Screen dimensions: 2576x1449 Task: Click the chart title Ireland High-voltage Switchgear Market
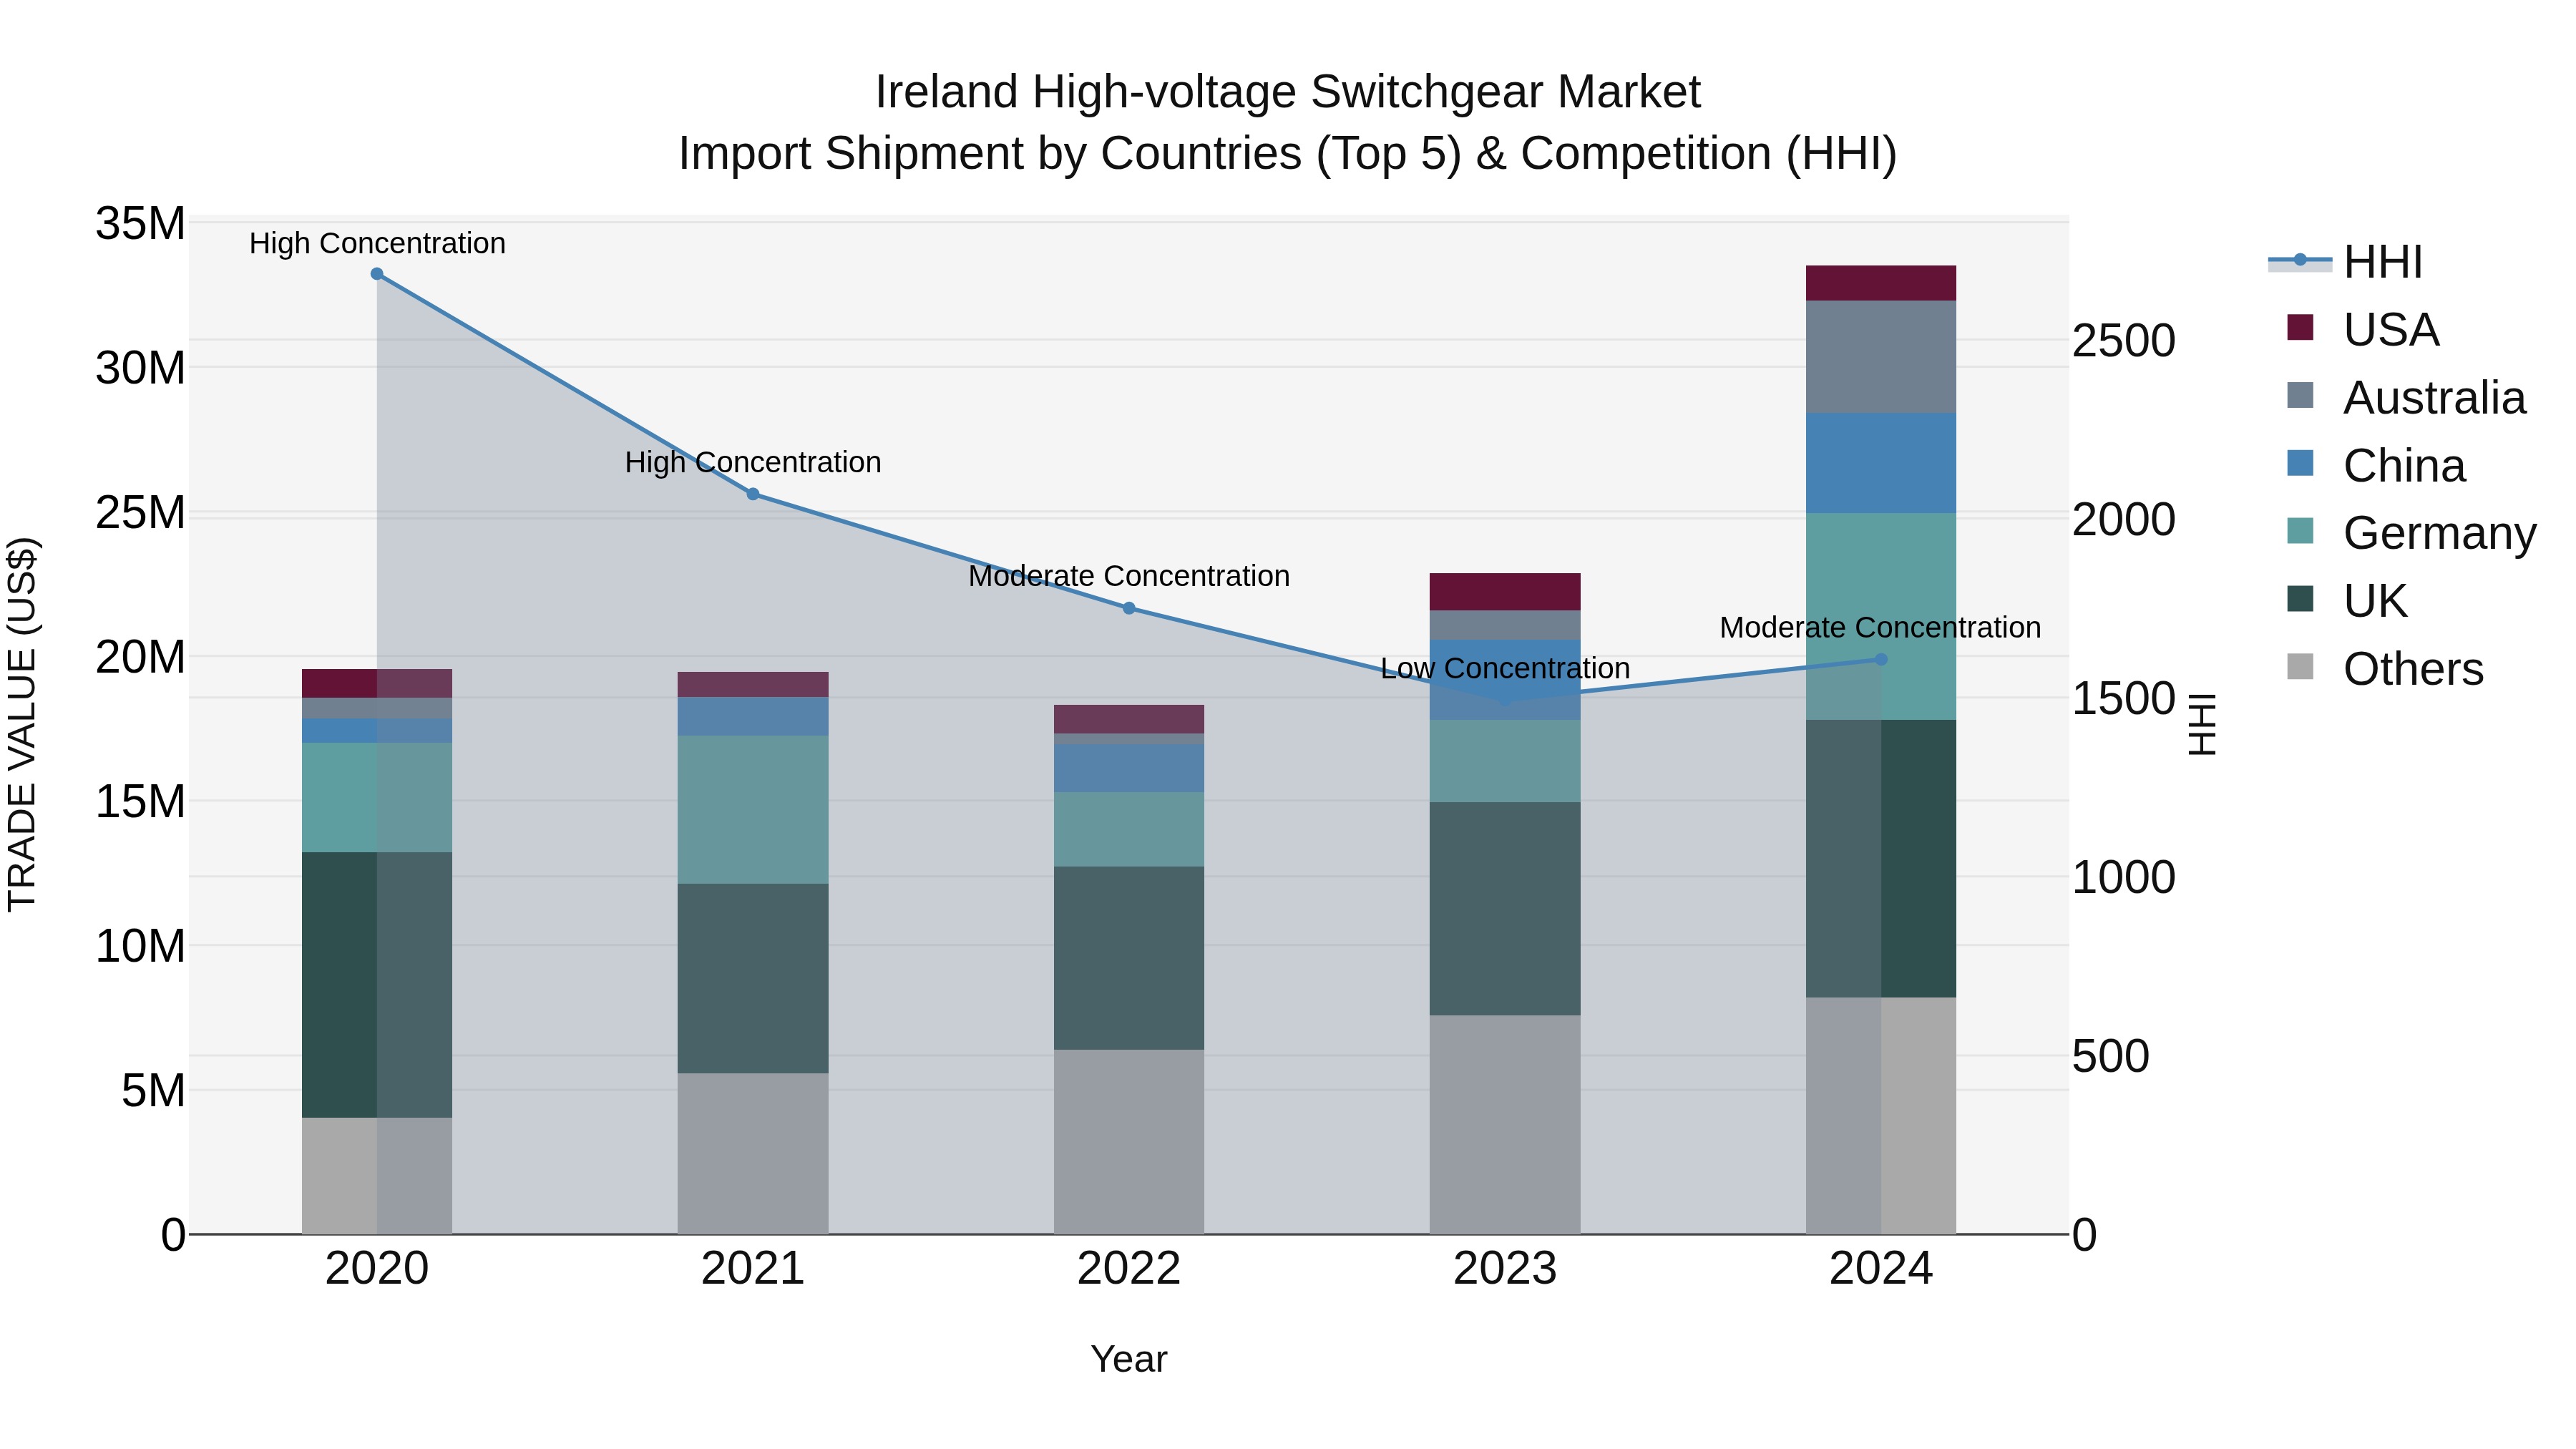[1288, 92]
